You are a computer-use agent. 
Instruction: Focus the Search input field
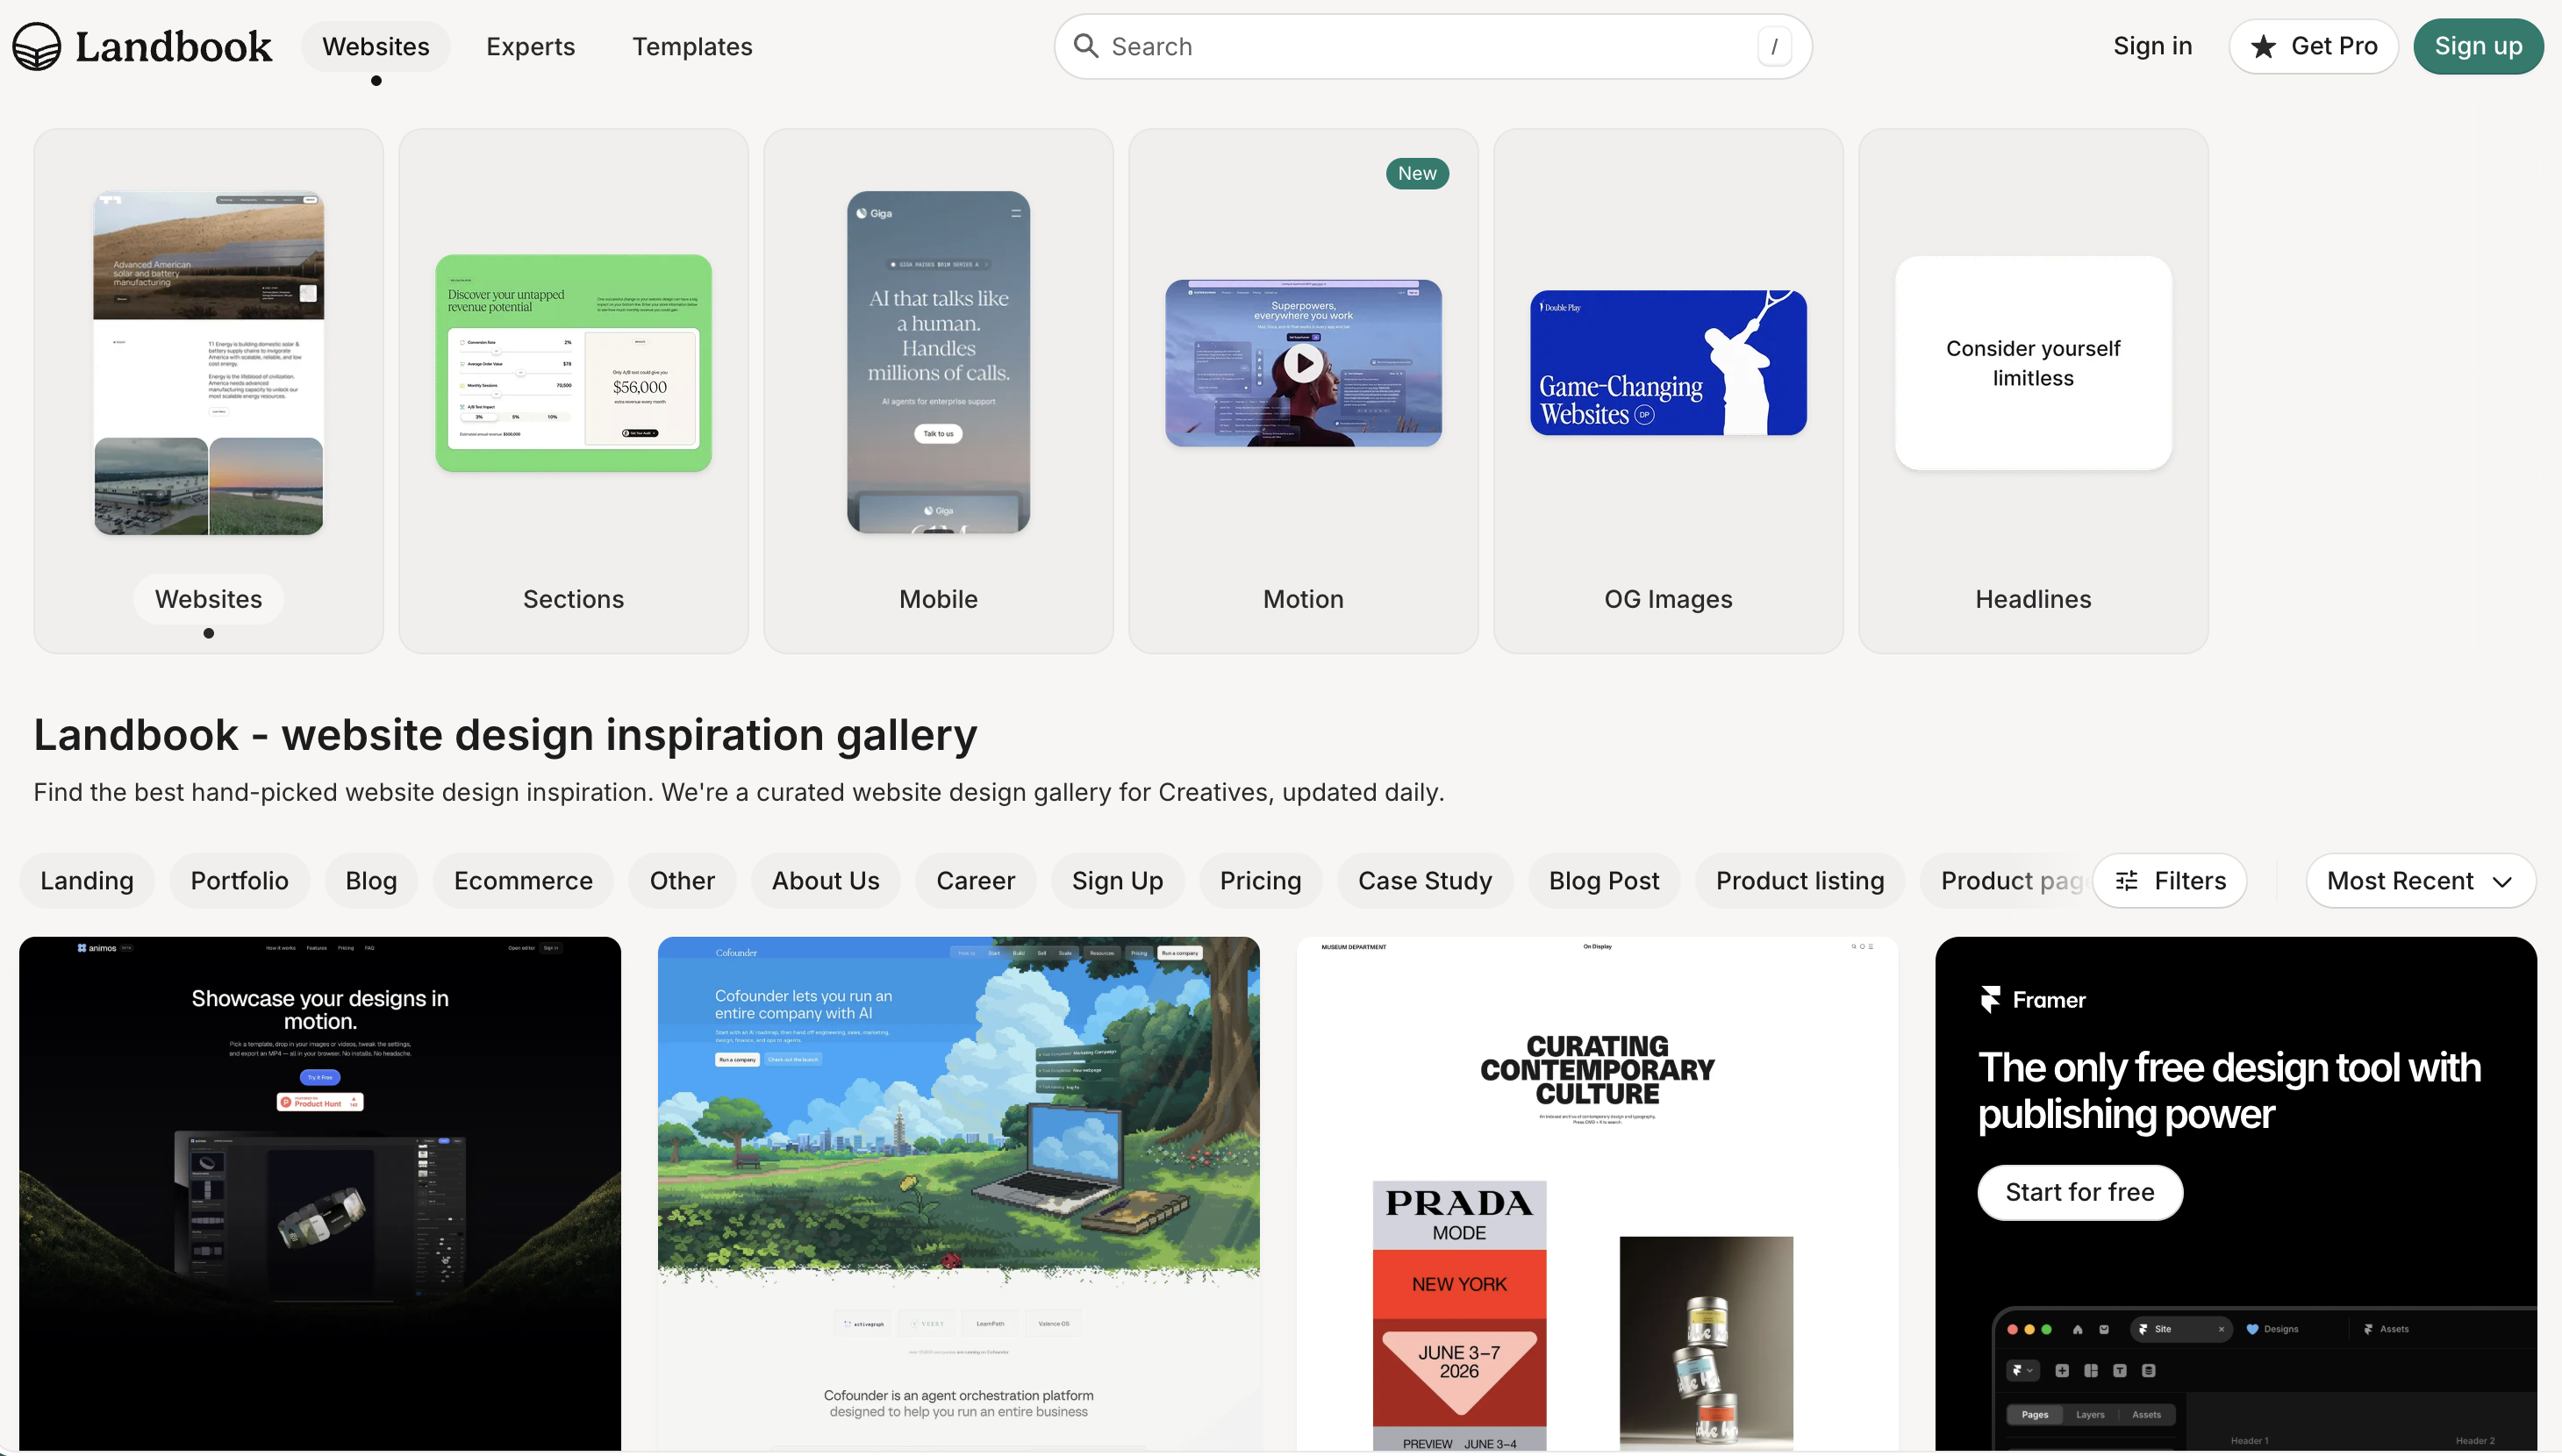coord(1432,46)
